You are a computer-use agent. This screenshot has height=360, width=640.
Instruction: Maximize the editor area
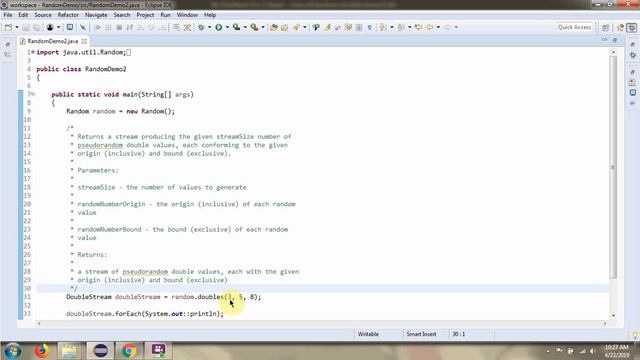coord(615,40)
